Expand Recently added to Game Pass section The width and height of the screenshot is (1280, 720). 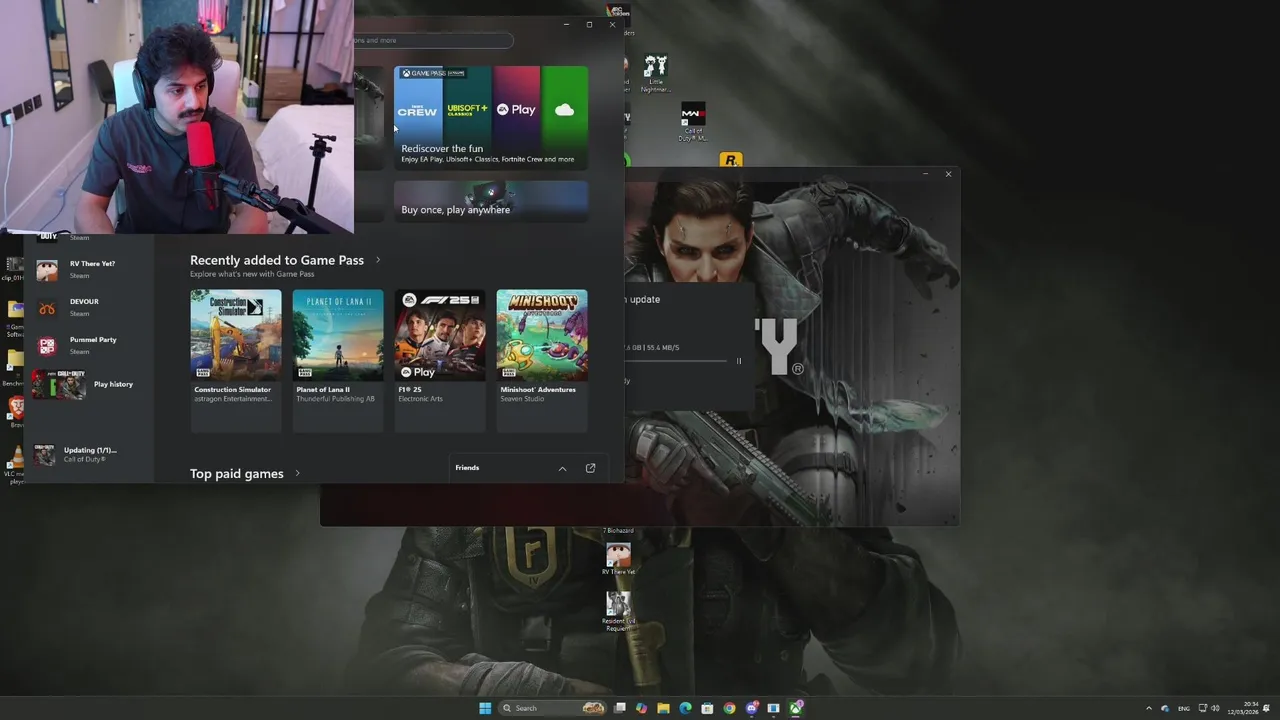tap(378, 260)
